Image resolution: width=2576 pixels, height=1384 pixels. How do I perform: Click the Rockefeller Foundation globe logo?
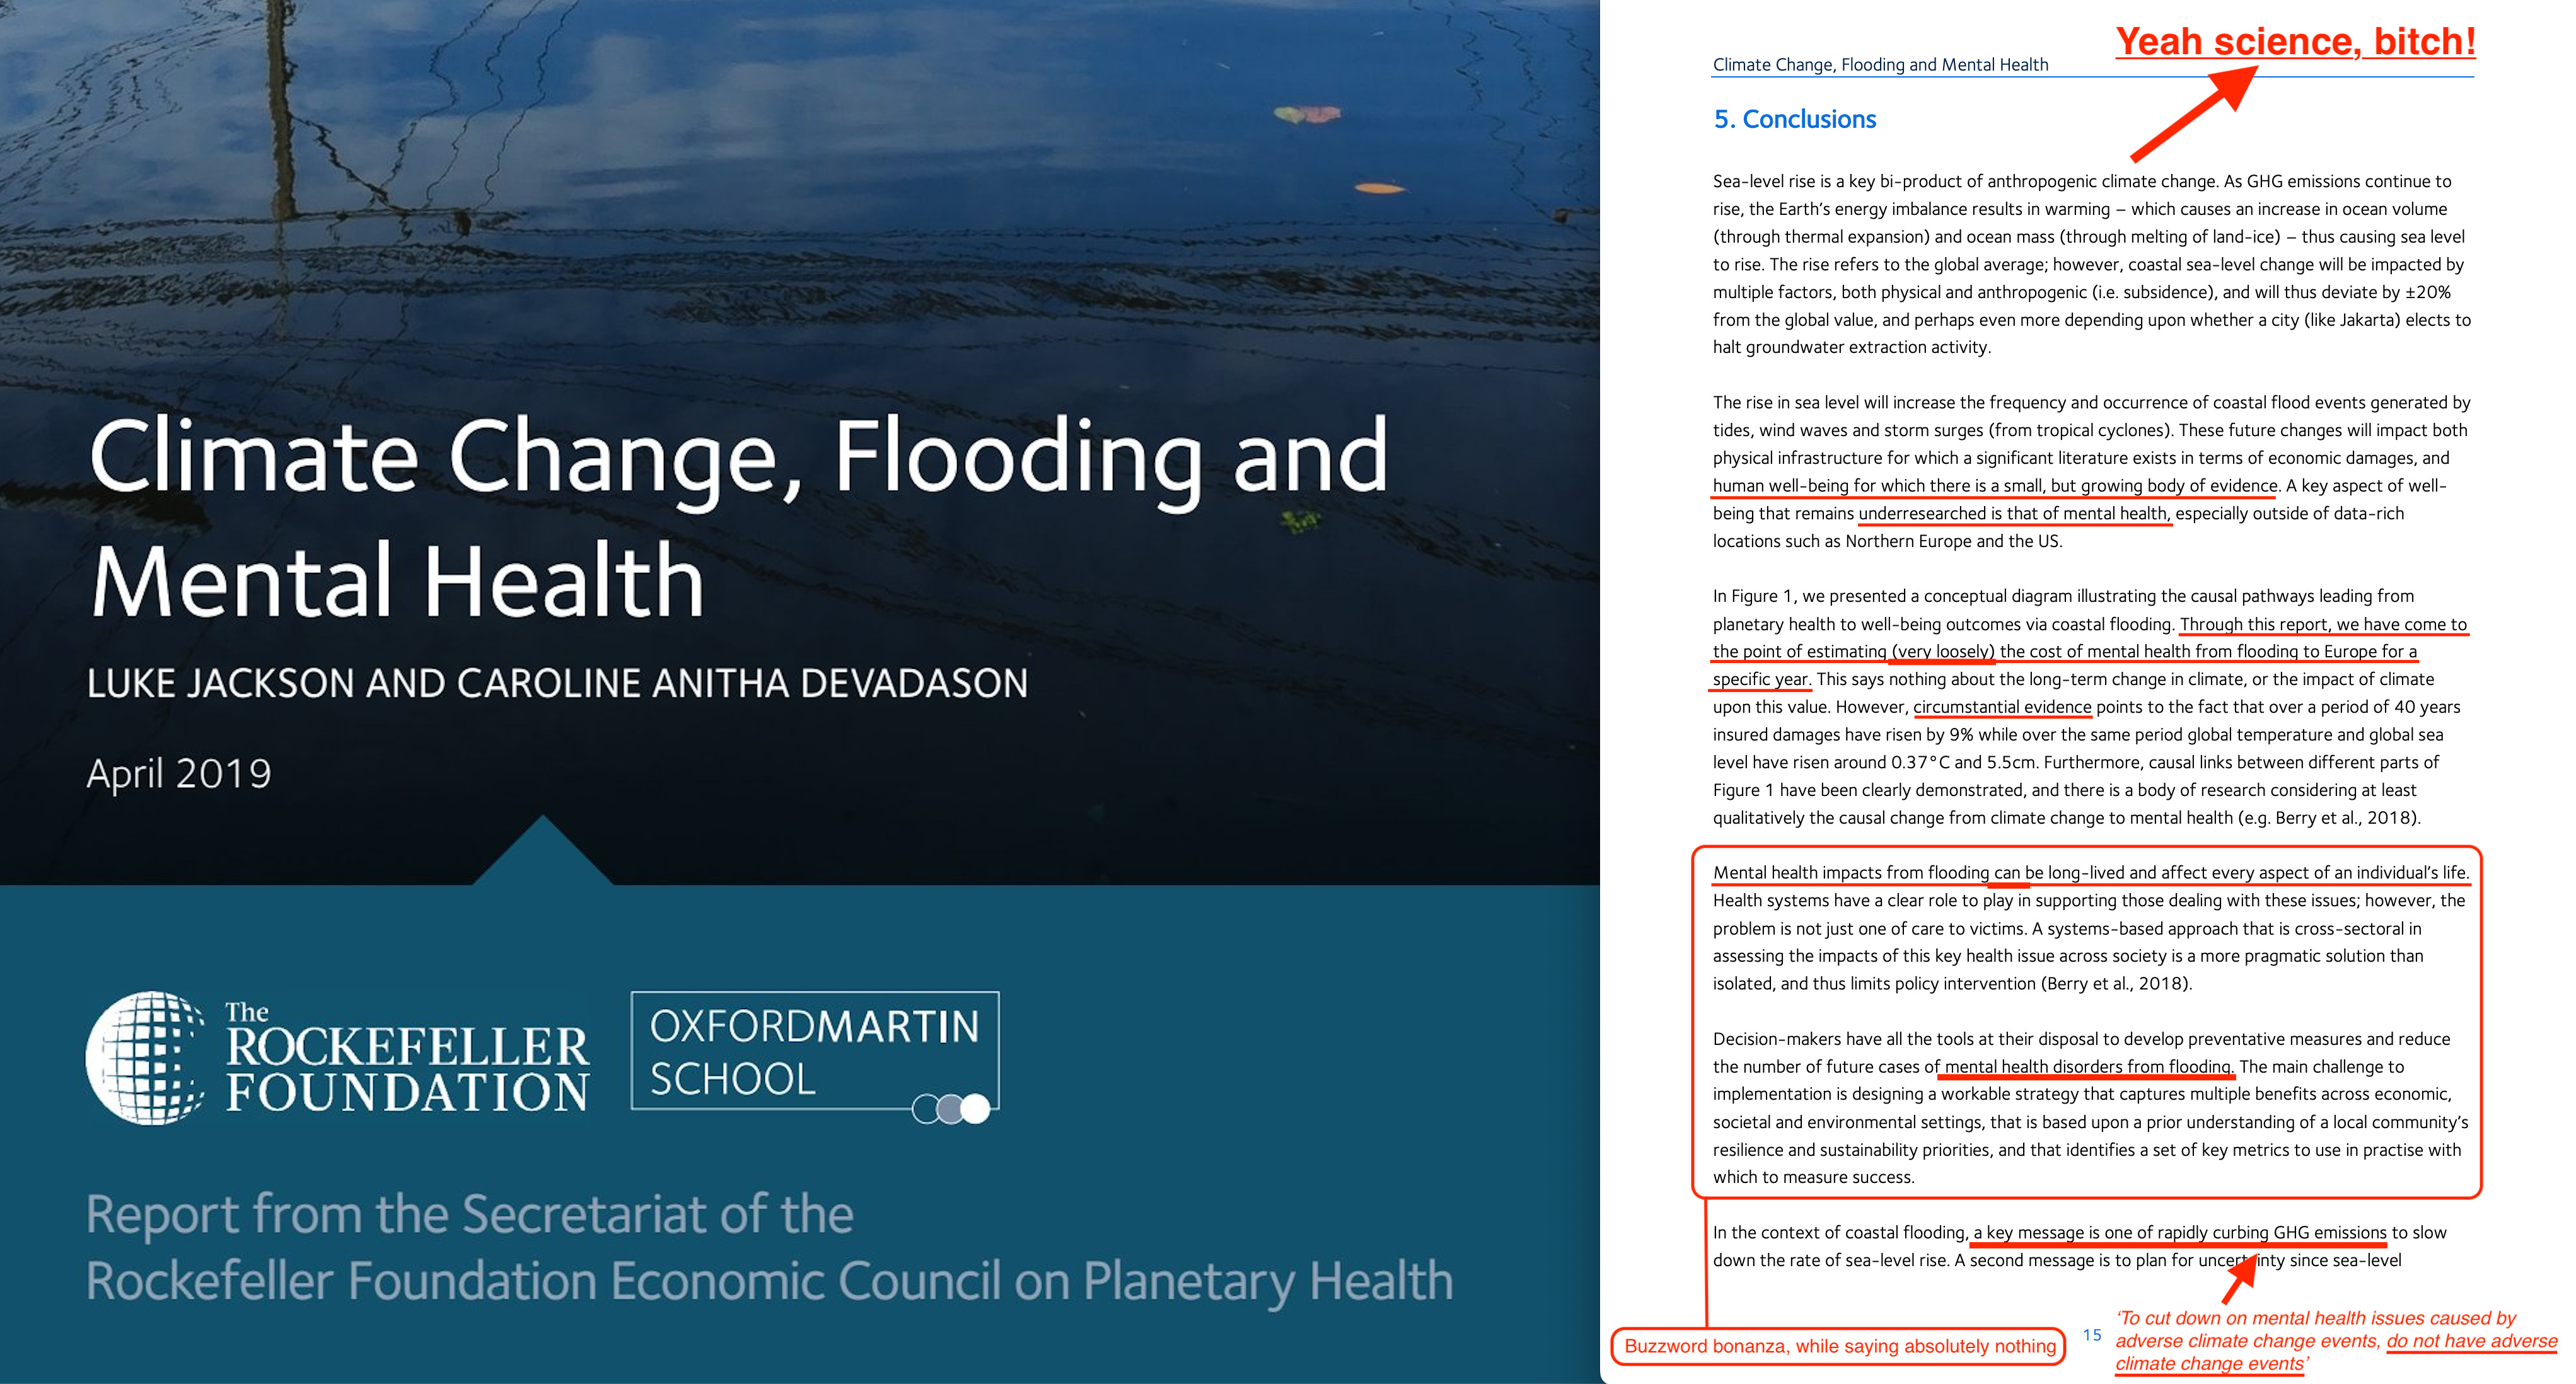point(146,1057)
